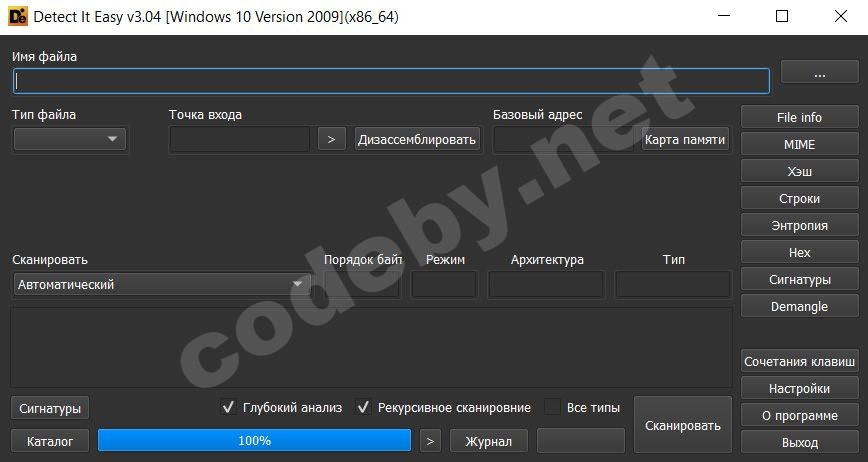Click the 100% progress bar

point(255,440)
